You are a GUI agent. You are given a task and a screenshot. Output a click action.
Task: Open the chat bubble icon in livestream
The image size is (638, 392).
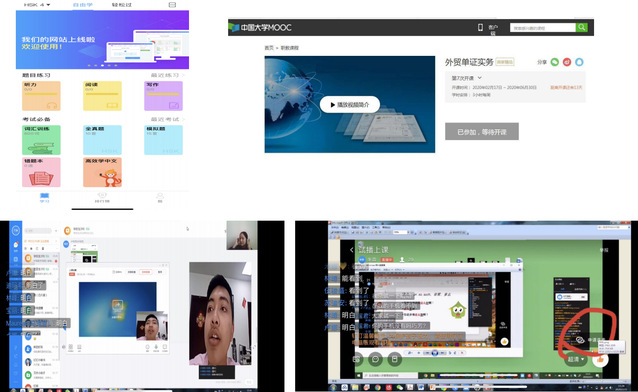(375, 359)
